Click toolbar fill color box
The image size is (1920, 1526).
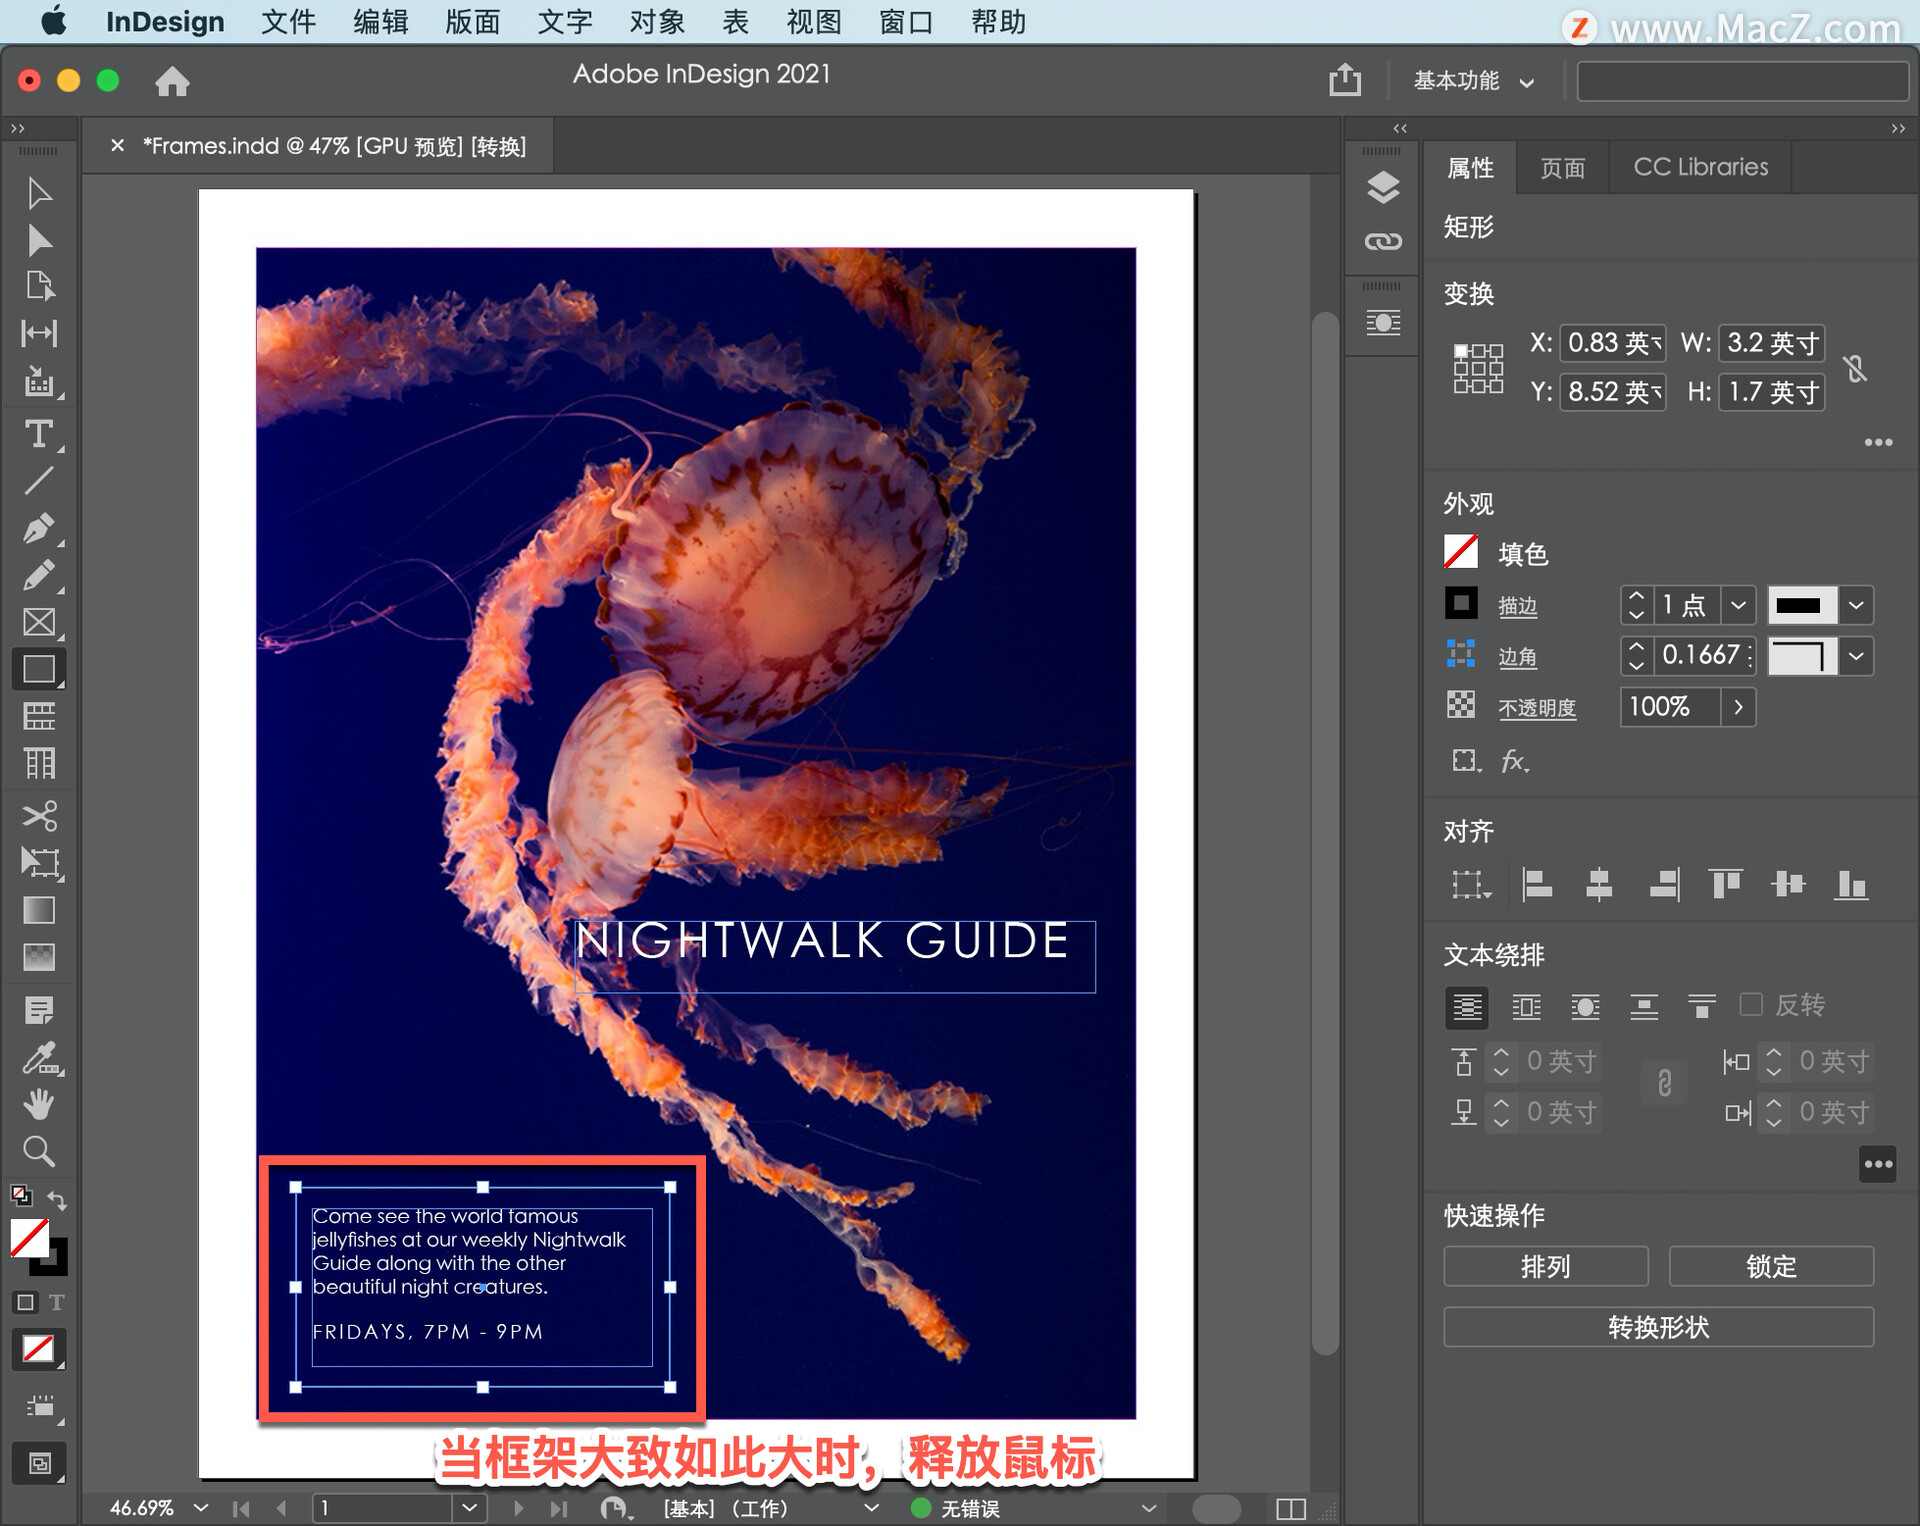coord(30,1239)
